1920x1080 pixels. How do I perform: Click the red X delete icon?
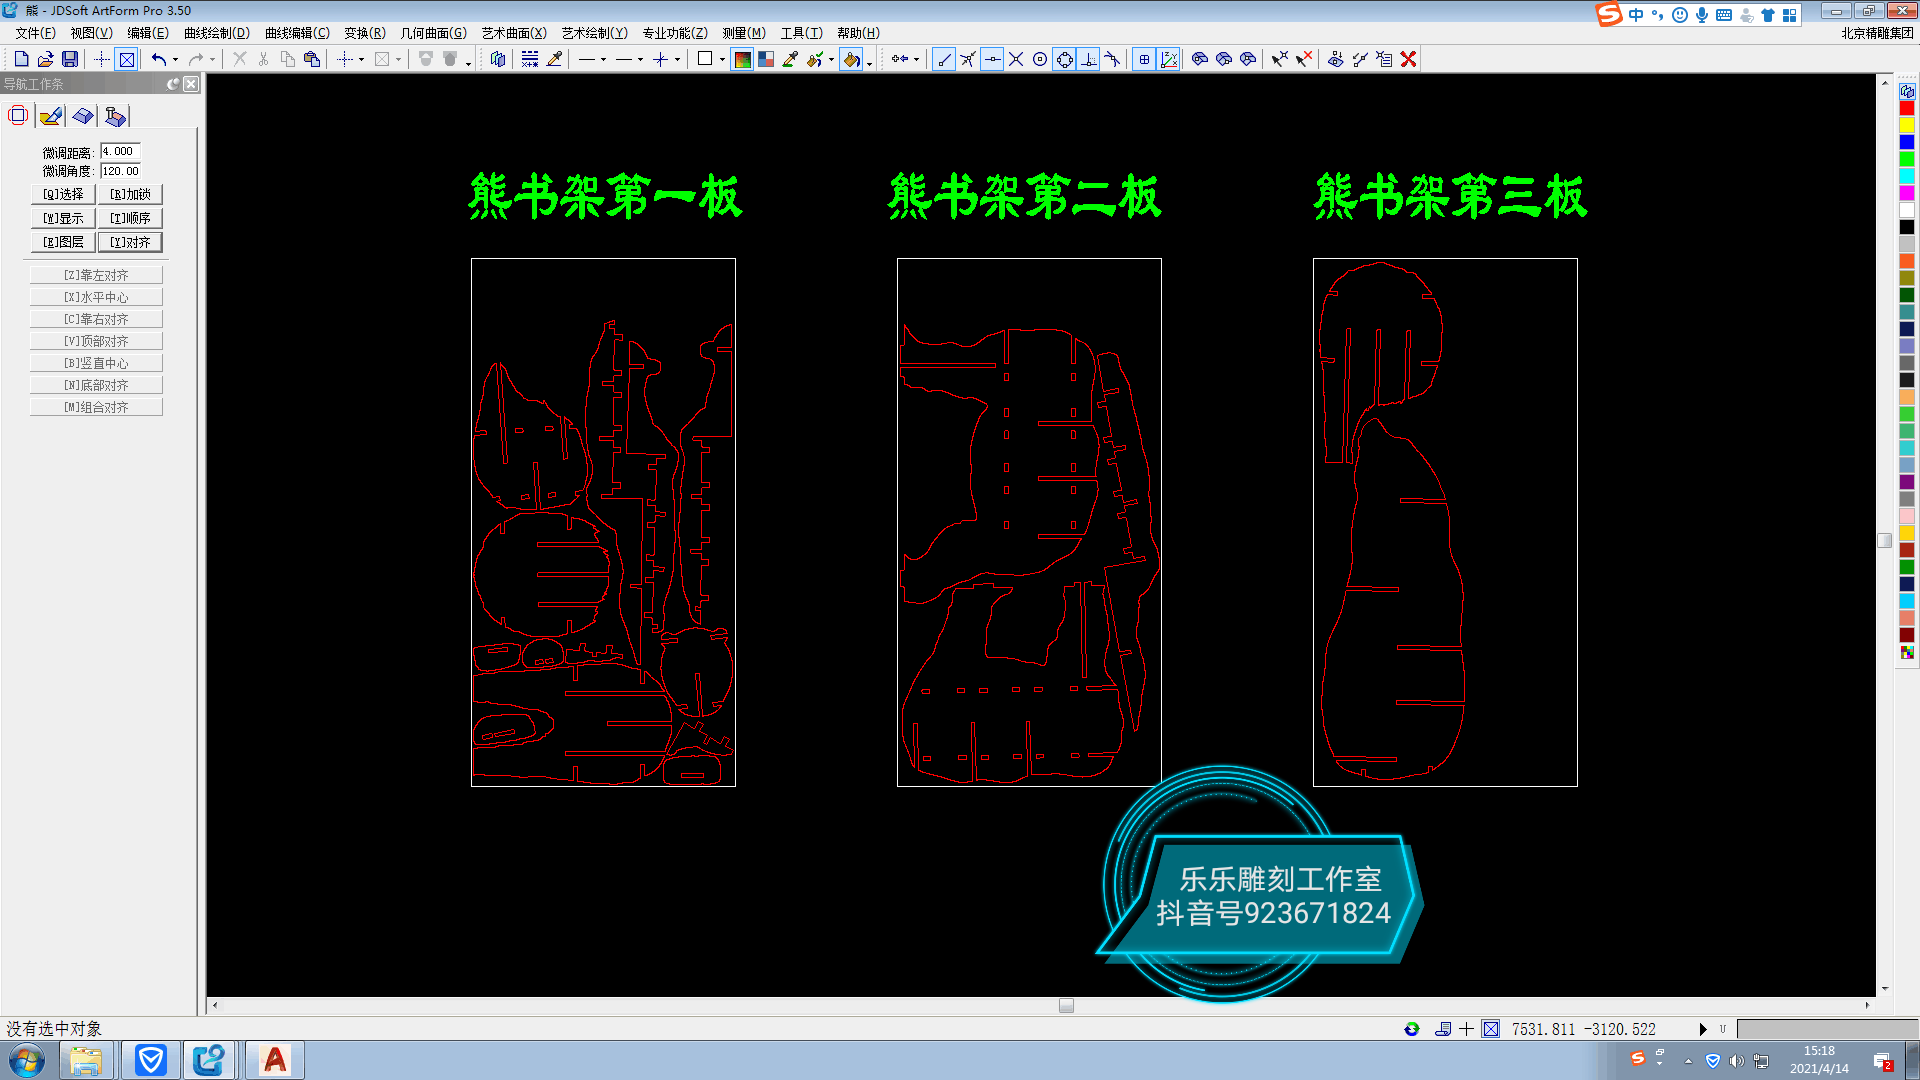1408,60
